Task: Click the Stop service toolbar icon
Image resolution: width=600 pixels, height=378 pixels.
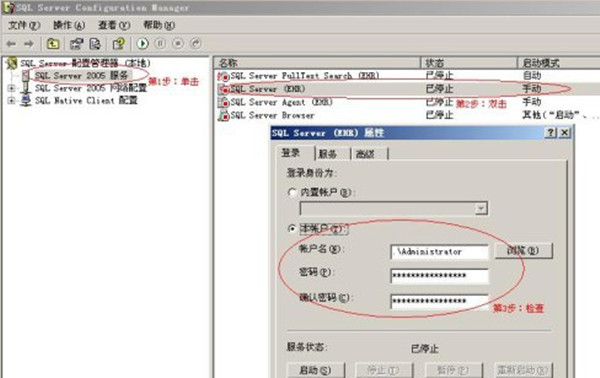Action: click(x=178, y=44)
